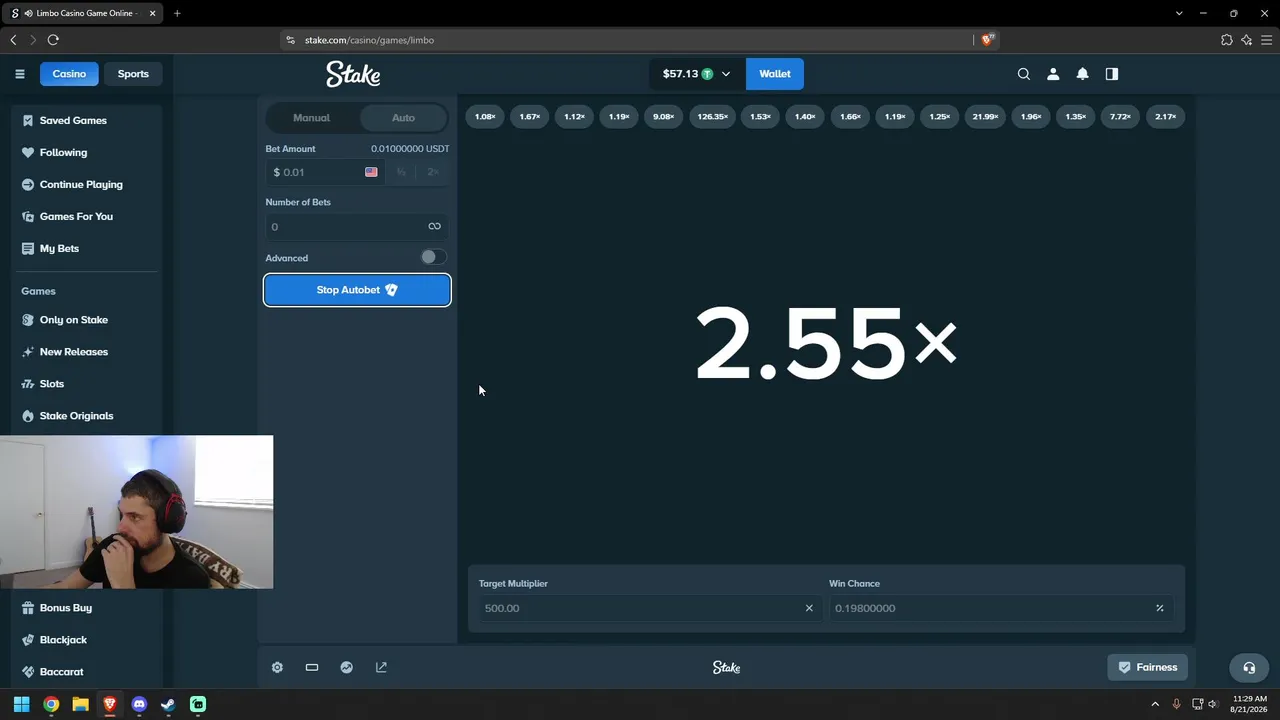Click the Win Chance field showing 0.19800000
Viewport: 1280px width, 720px height.
(x=1001, y=608)
